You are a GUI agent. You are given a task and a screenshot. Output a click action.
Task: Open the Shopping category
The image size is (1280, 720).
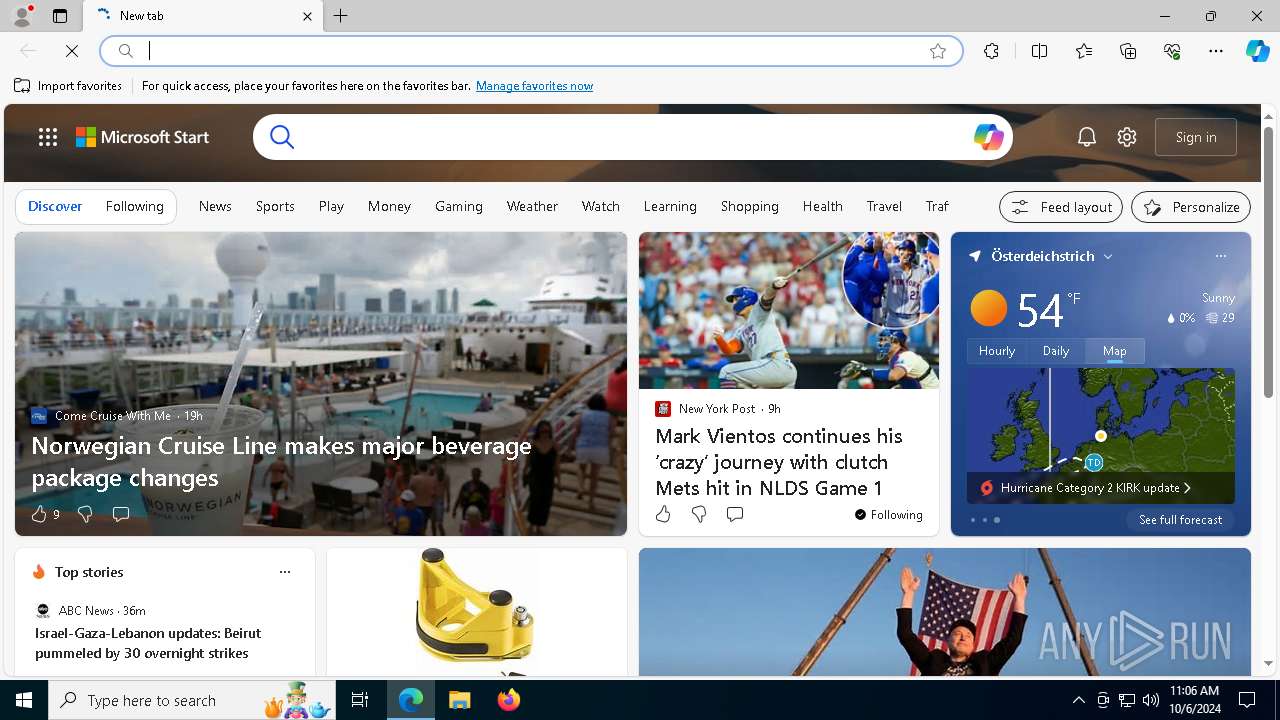749,206
